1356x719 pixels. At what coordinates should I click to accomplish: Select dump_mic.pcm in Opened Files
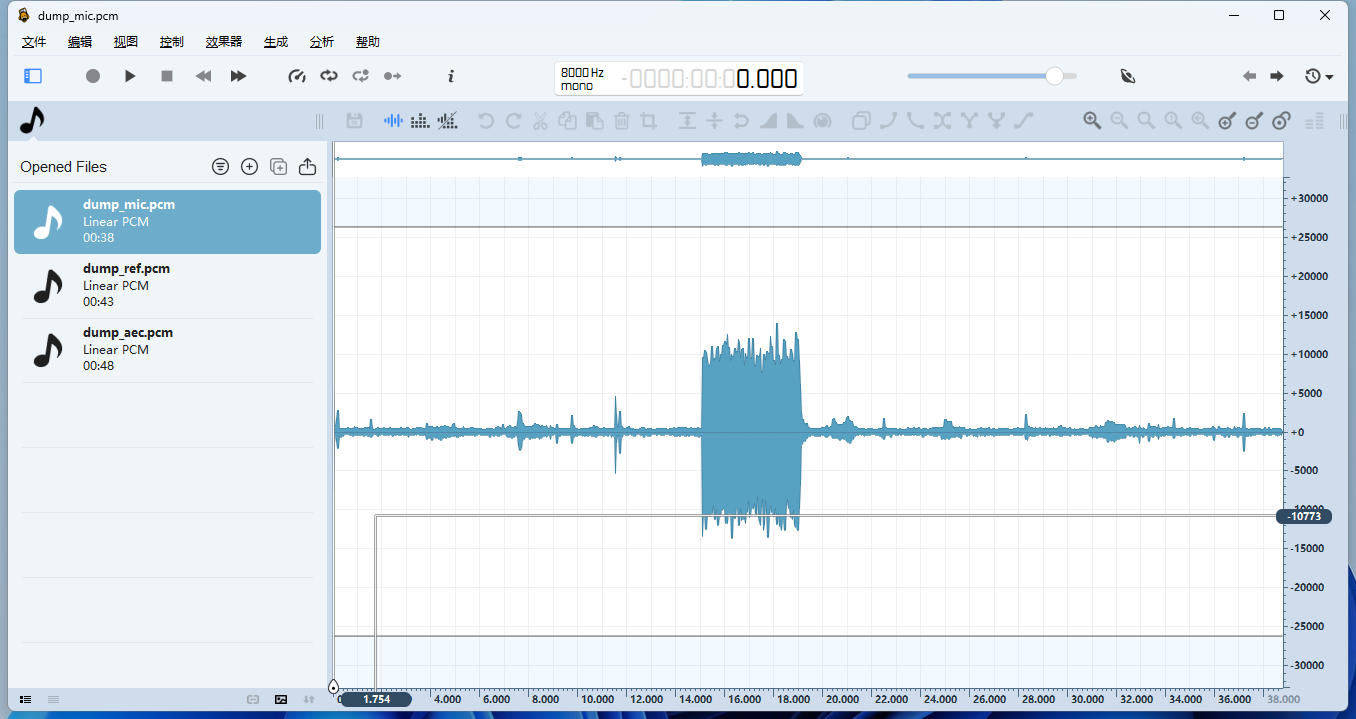pos(167,222)
